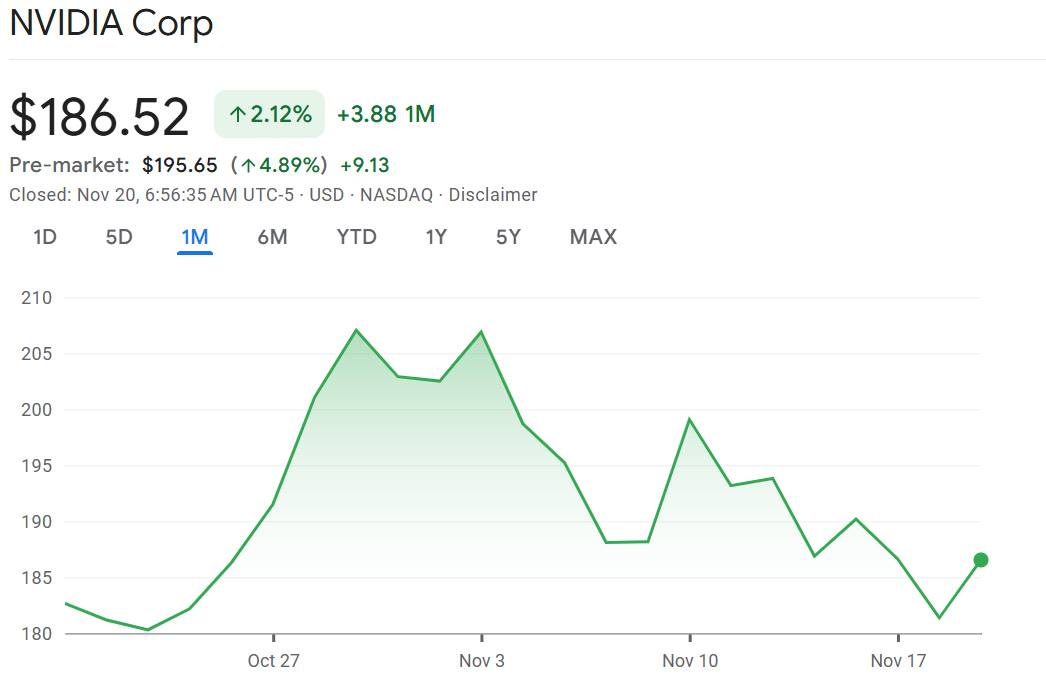Switch to the 1D chart view
The width and height of the screenshot is (1046, 685).
(44, 237)
